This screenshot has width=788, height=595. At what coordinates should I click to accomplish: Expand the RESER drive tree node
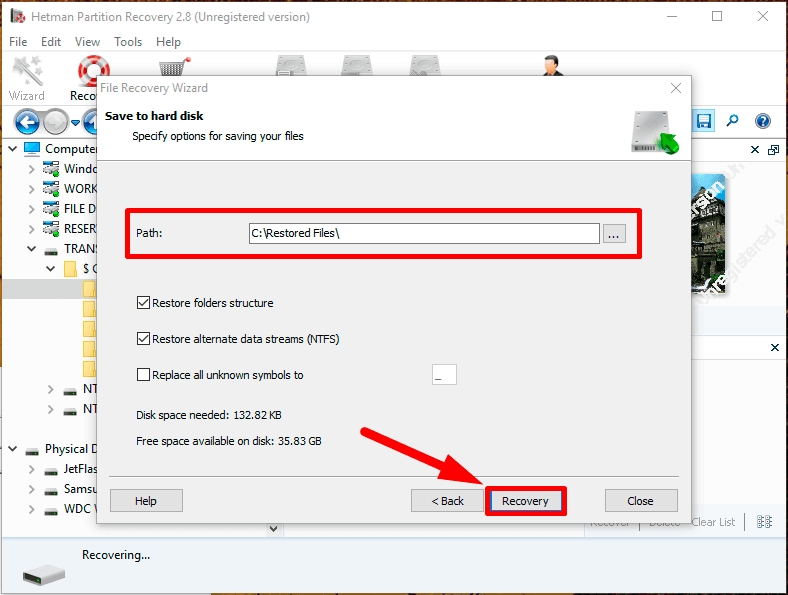pyautogui.click(x=32, y=229)
